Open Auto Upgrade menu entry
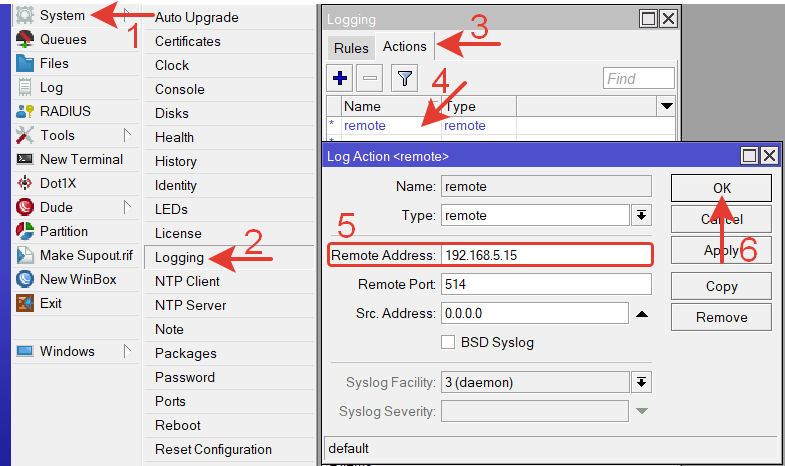Screen dimensions: 785x466 click(x=229, y=17)
